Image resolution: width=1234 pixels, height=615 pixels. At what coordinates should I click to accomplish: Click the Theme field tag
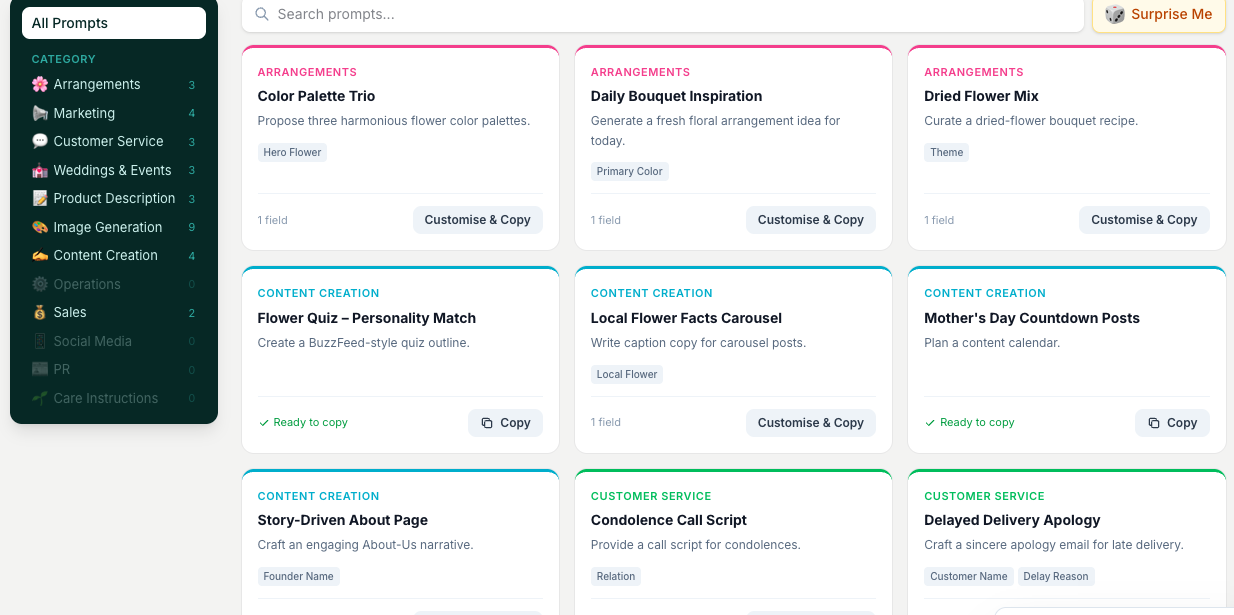(x=947, y=152)
